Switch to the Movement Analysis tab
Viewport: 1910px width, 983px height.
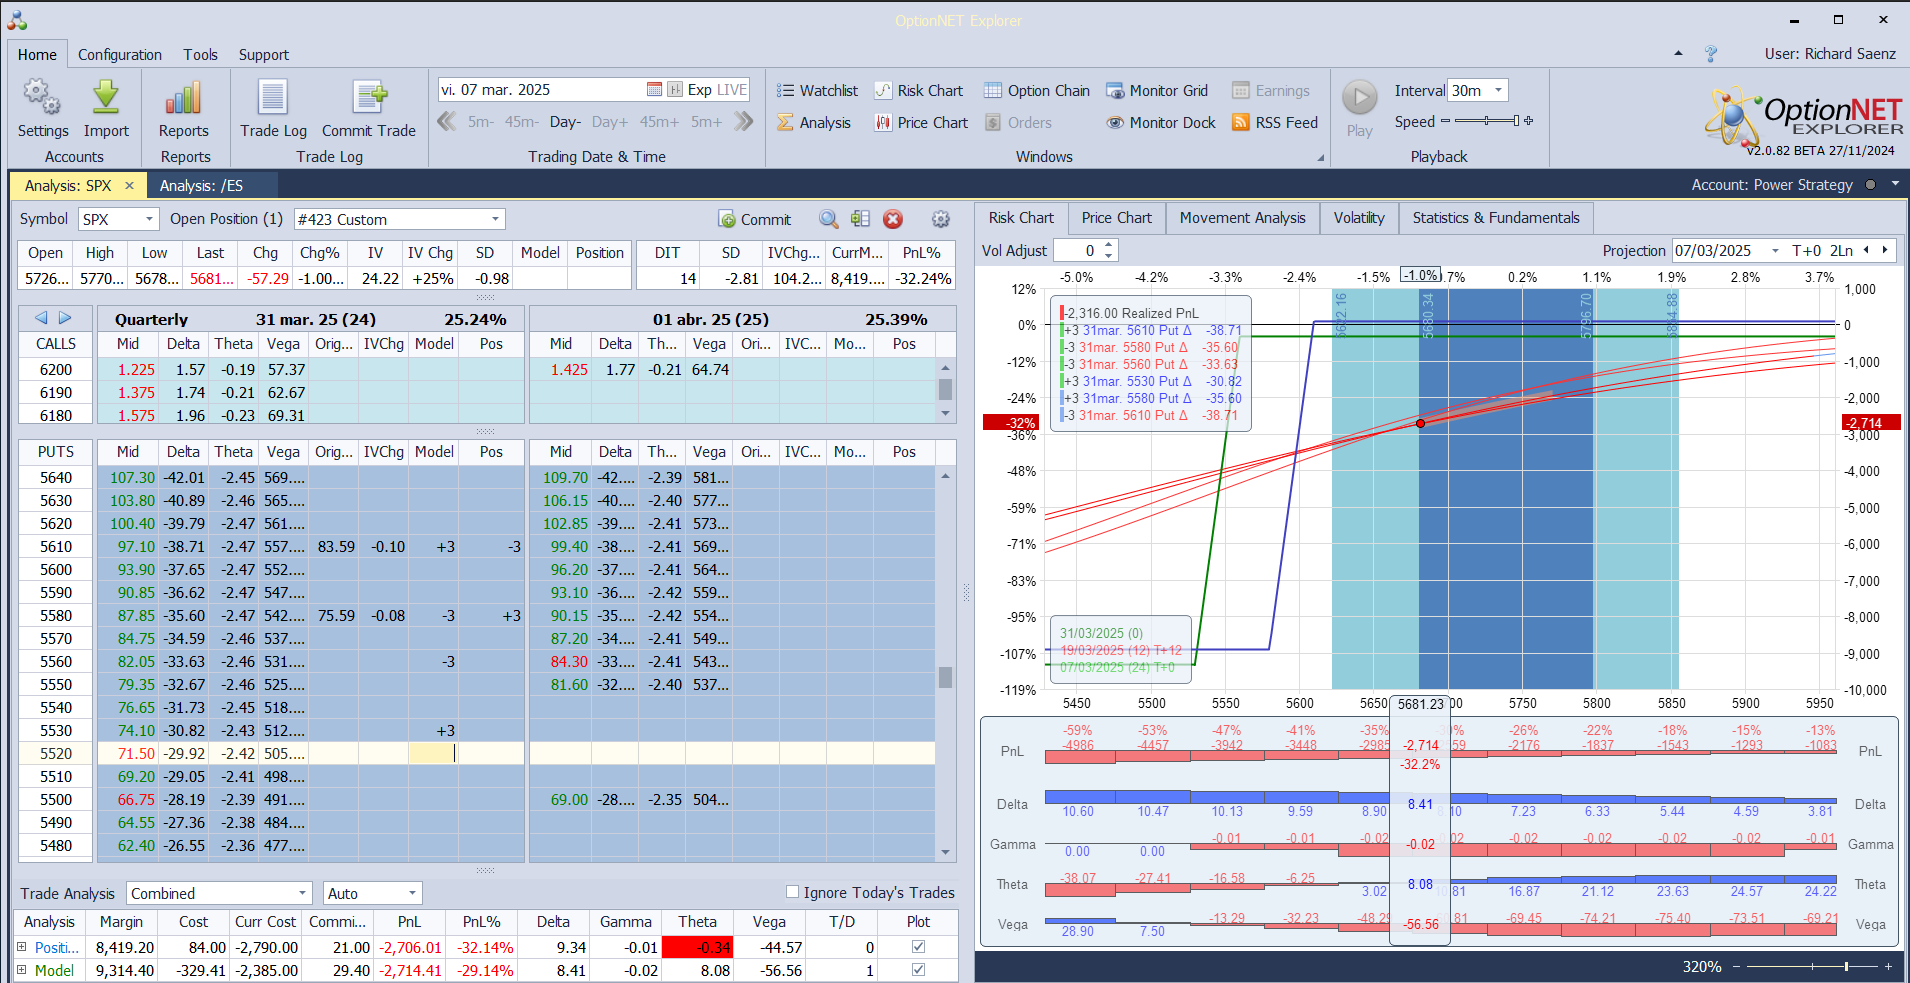pyautogui.click(x=1242, y=218)
